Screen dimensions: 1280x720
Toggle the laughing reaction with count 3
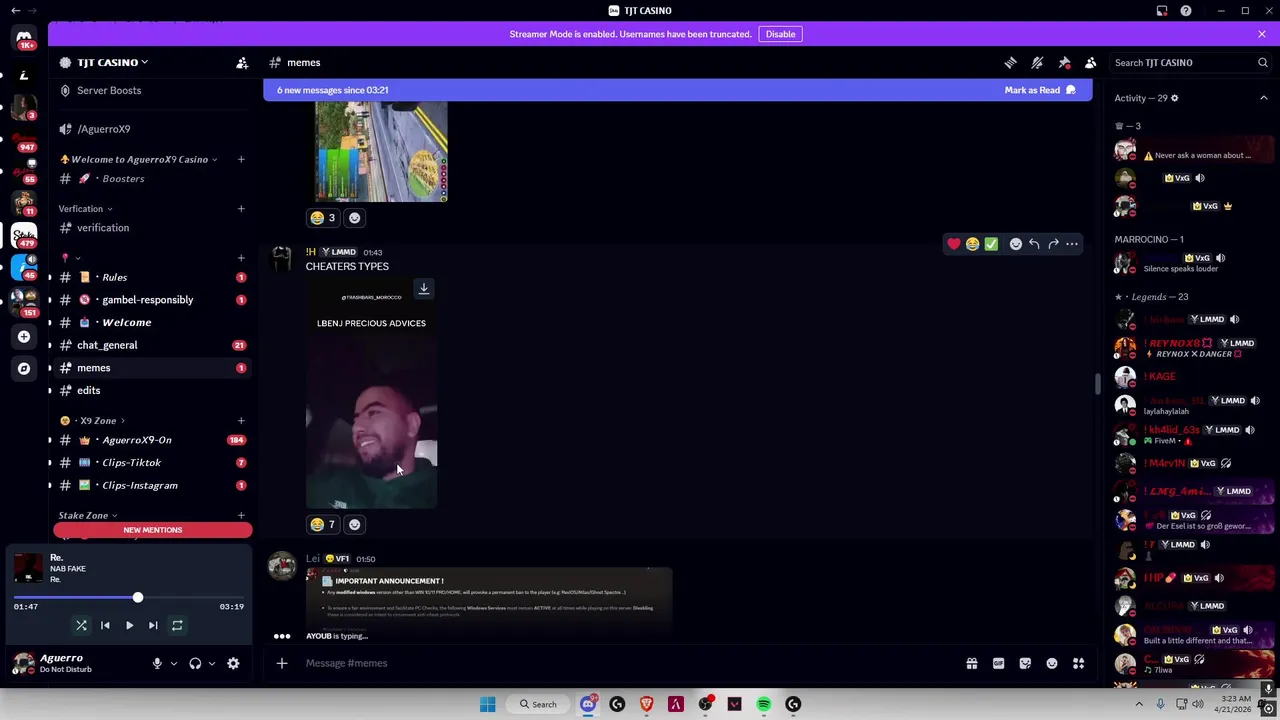point(323,218)
